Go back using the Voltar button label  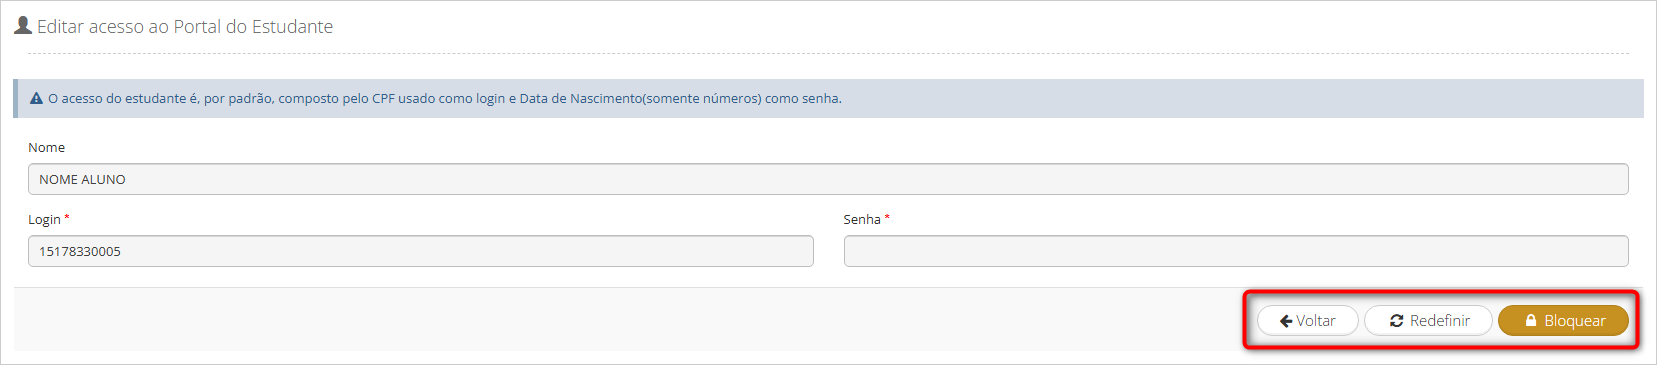pos(1316,321)
